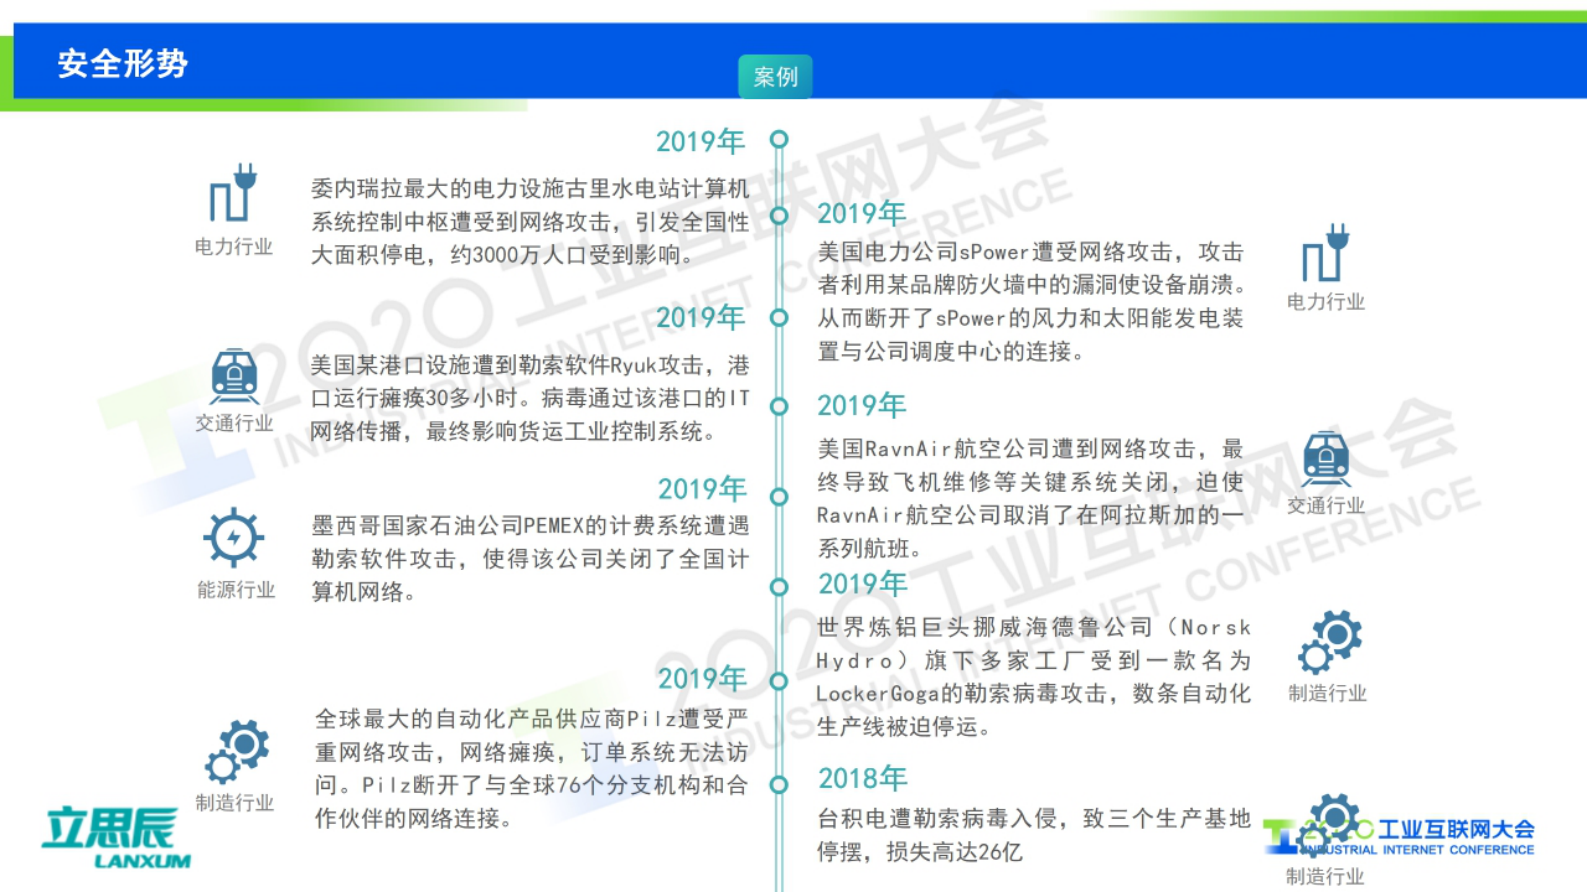
Task: Click the paragraph about RavnAir航空公司
Action: click(1032, 498)
